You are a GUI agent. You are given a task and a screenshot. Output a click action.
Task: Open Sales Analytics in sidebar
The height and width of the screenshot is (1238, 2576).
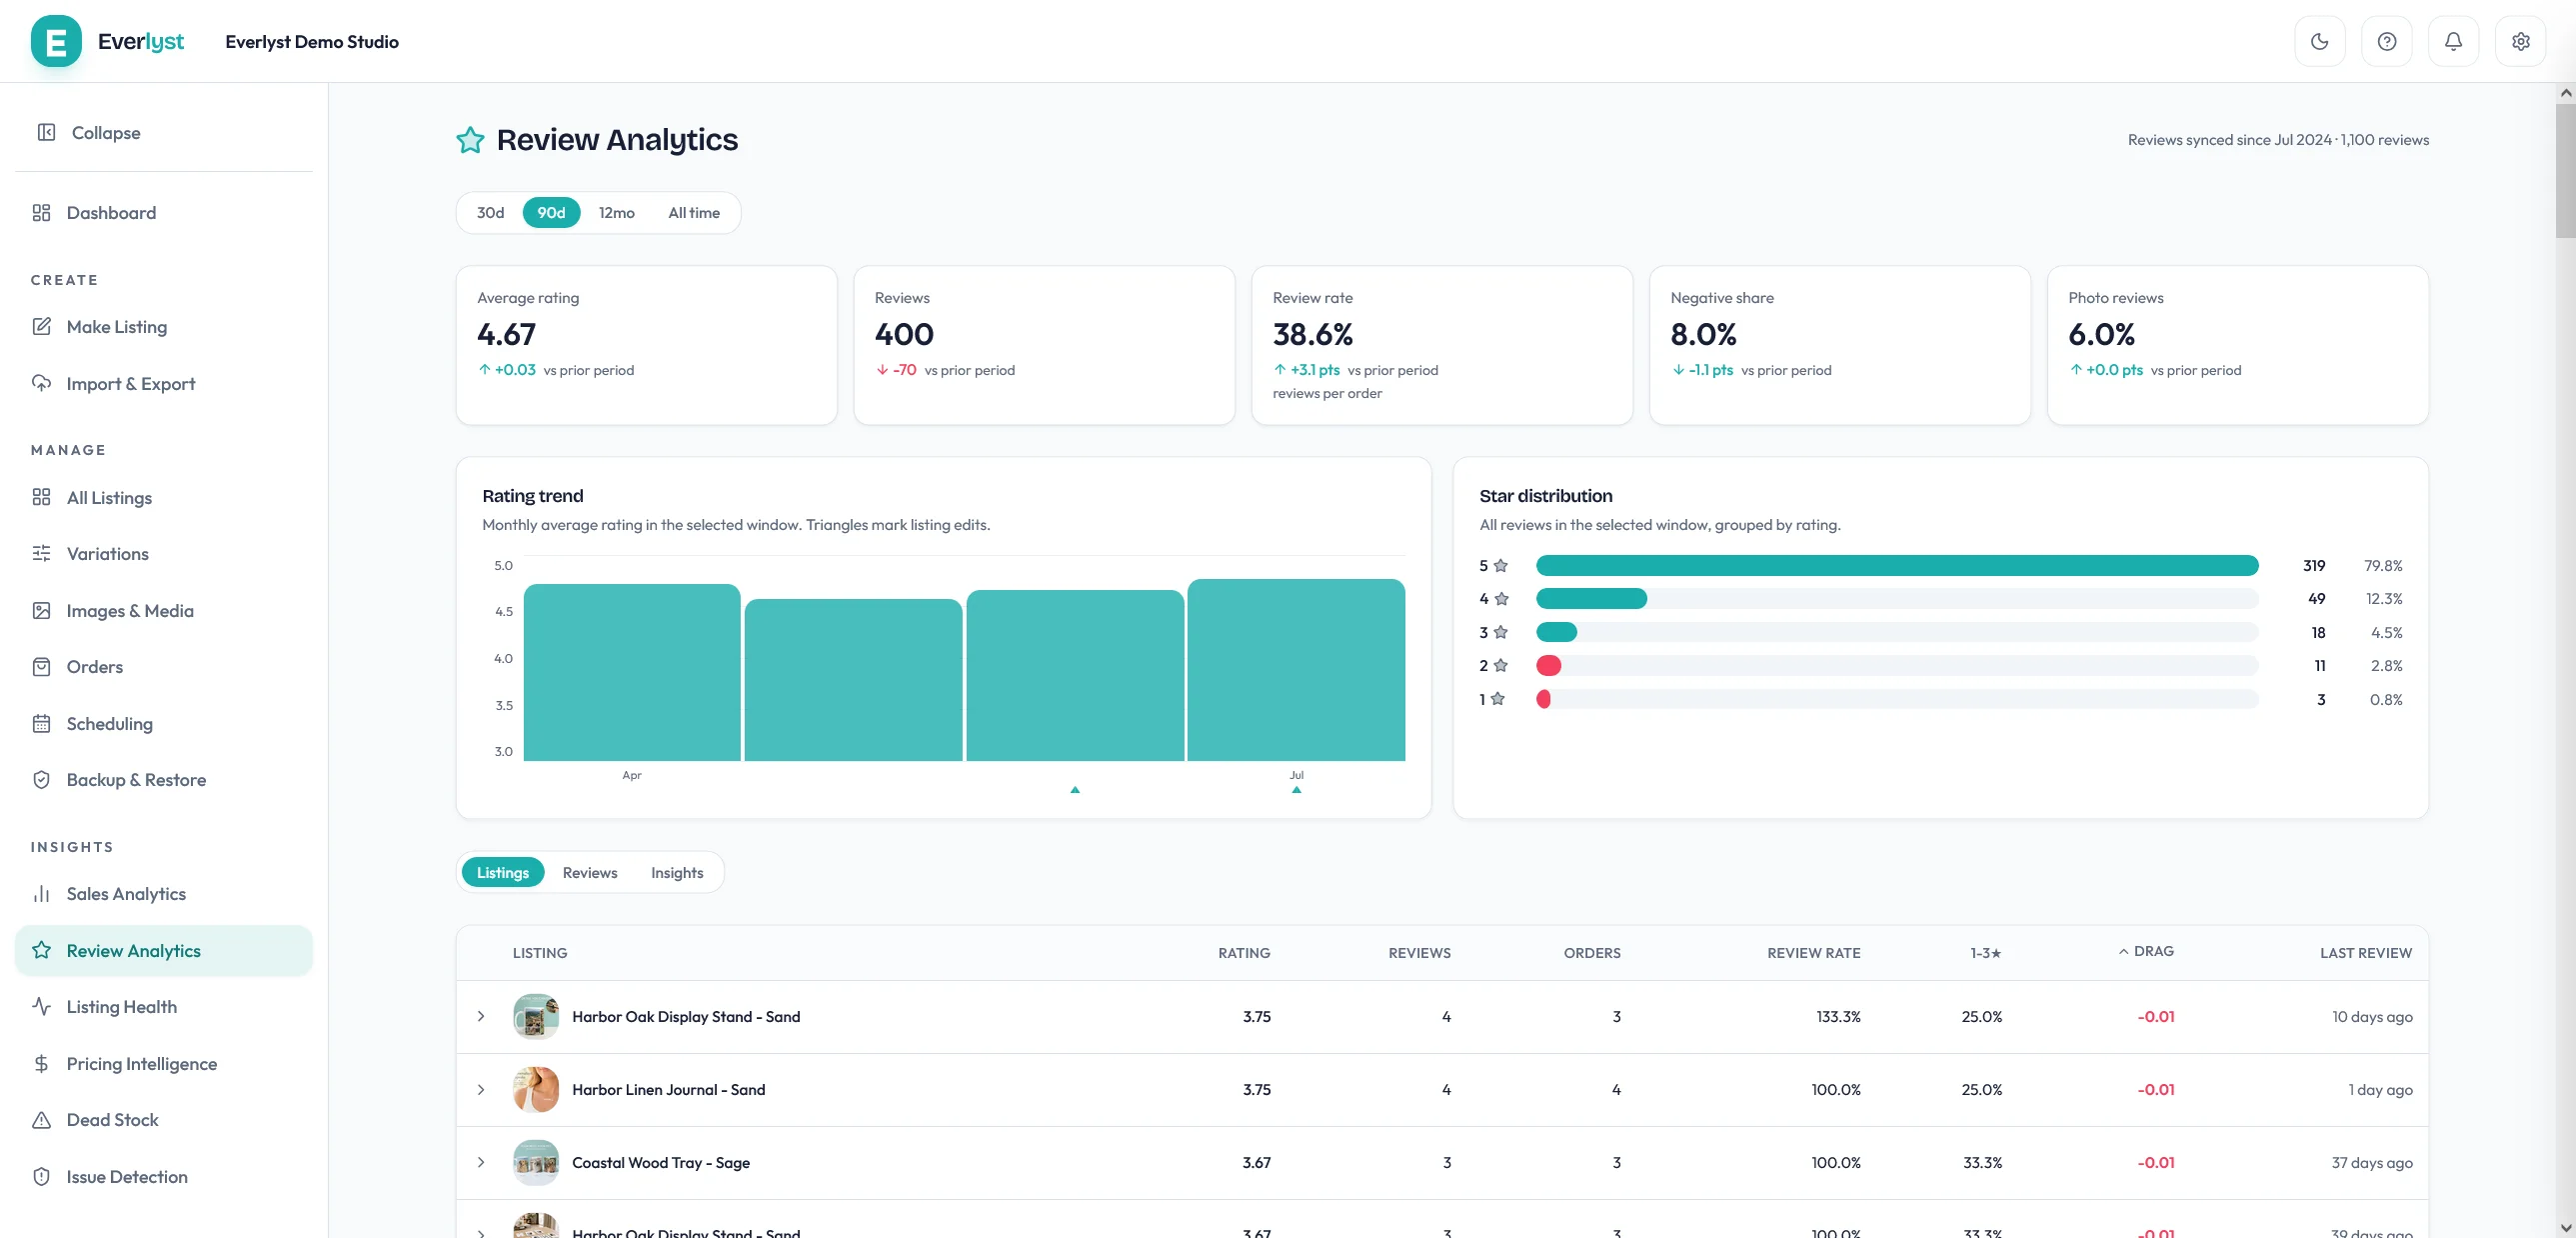[164, 893]
